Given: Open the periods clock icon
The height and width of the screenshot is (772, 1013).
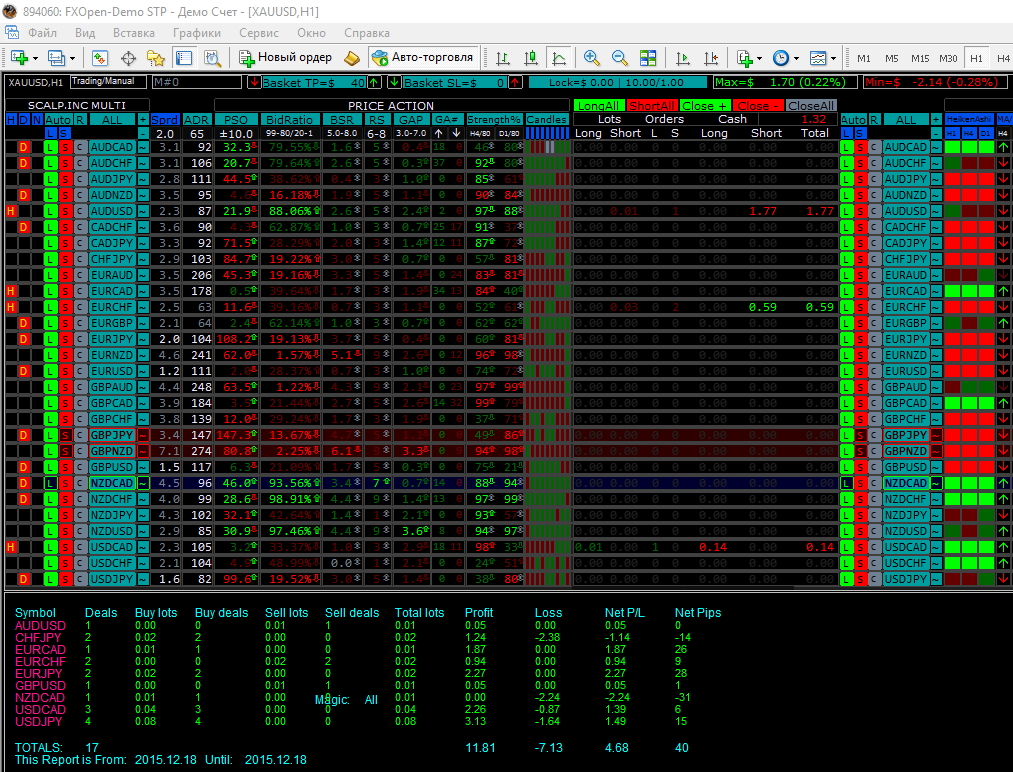Looking at the screenshot, I should click(x=781, y=58).
